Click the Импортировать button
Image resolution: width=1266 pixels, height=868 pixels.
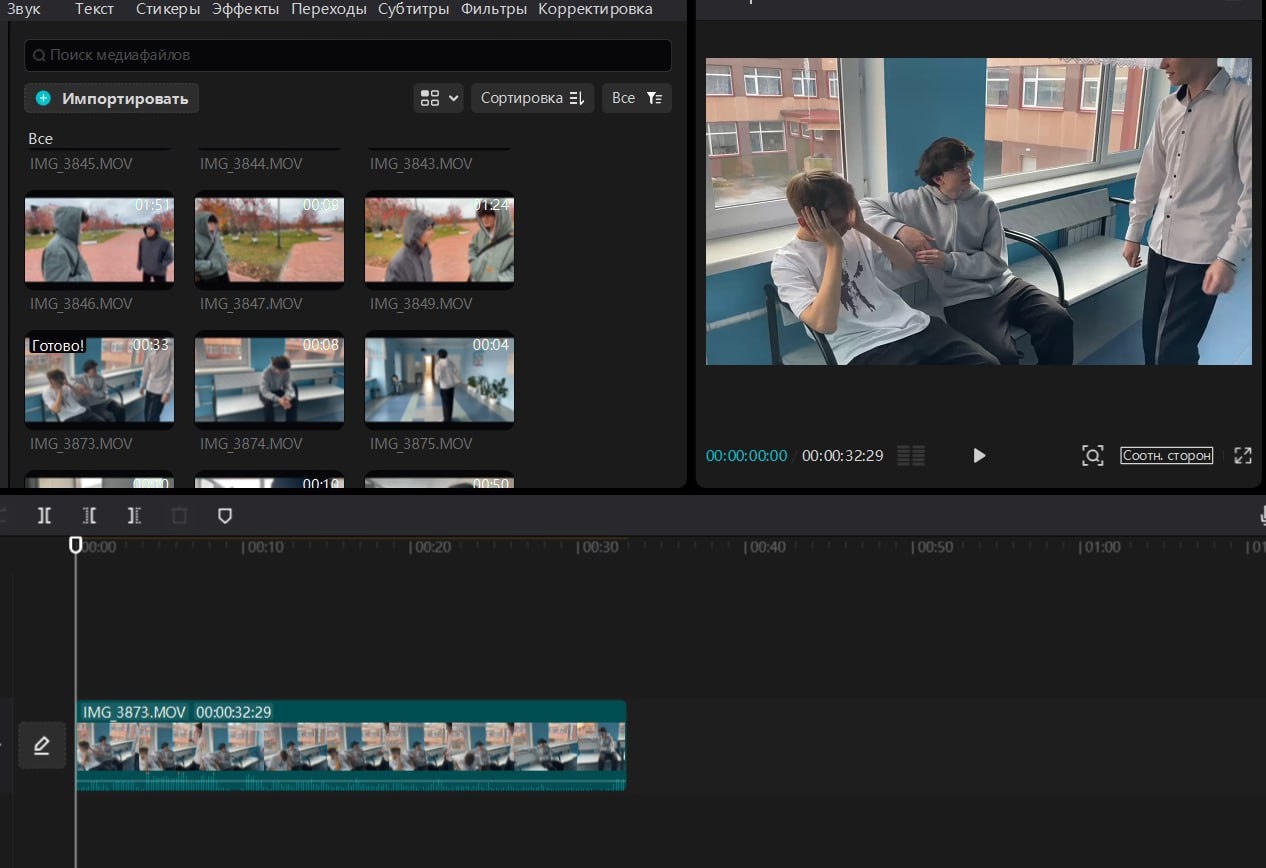[x=112, y=98]
